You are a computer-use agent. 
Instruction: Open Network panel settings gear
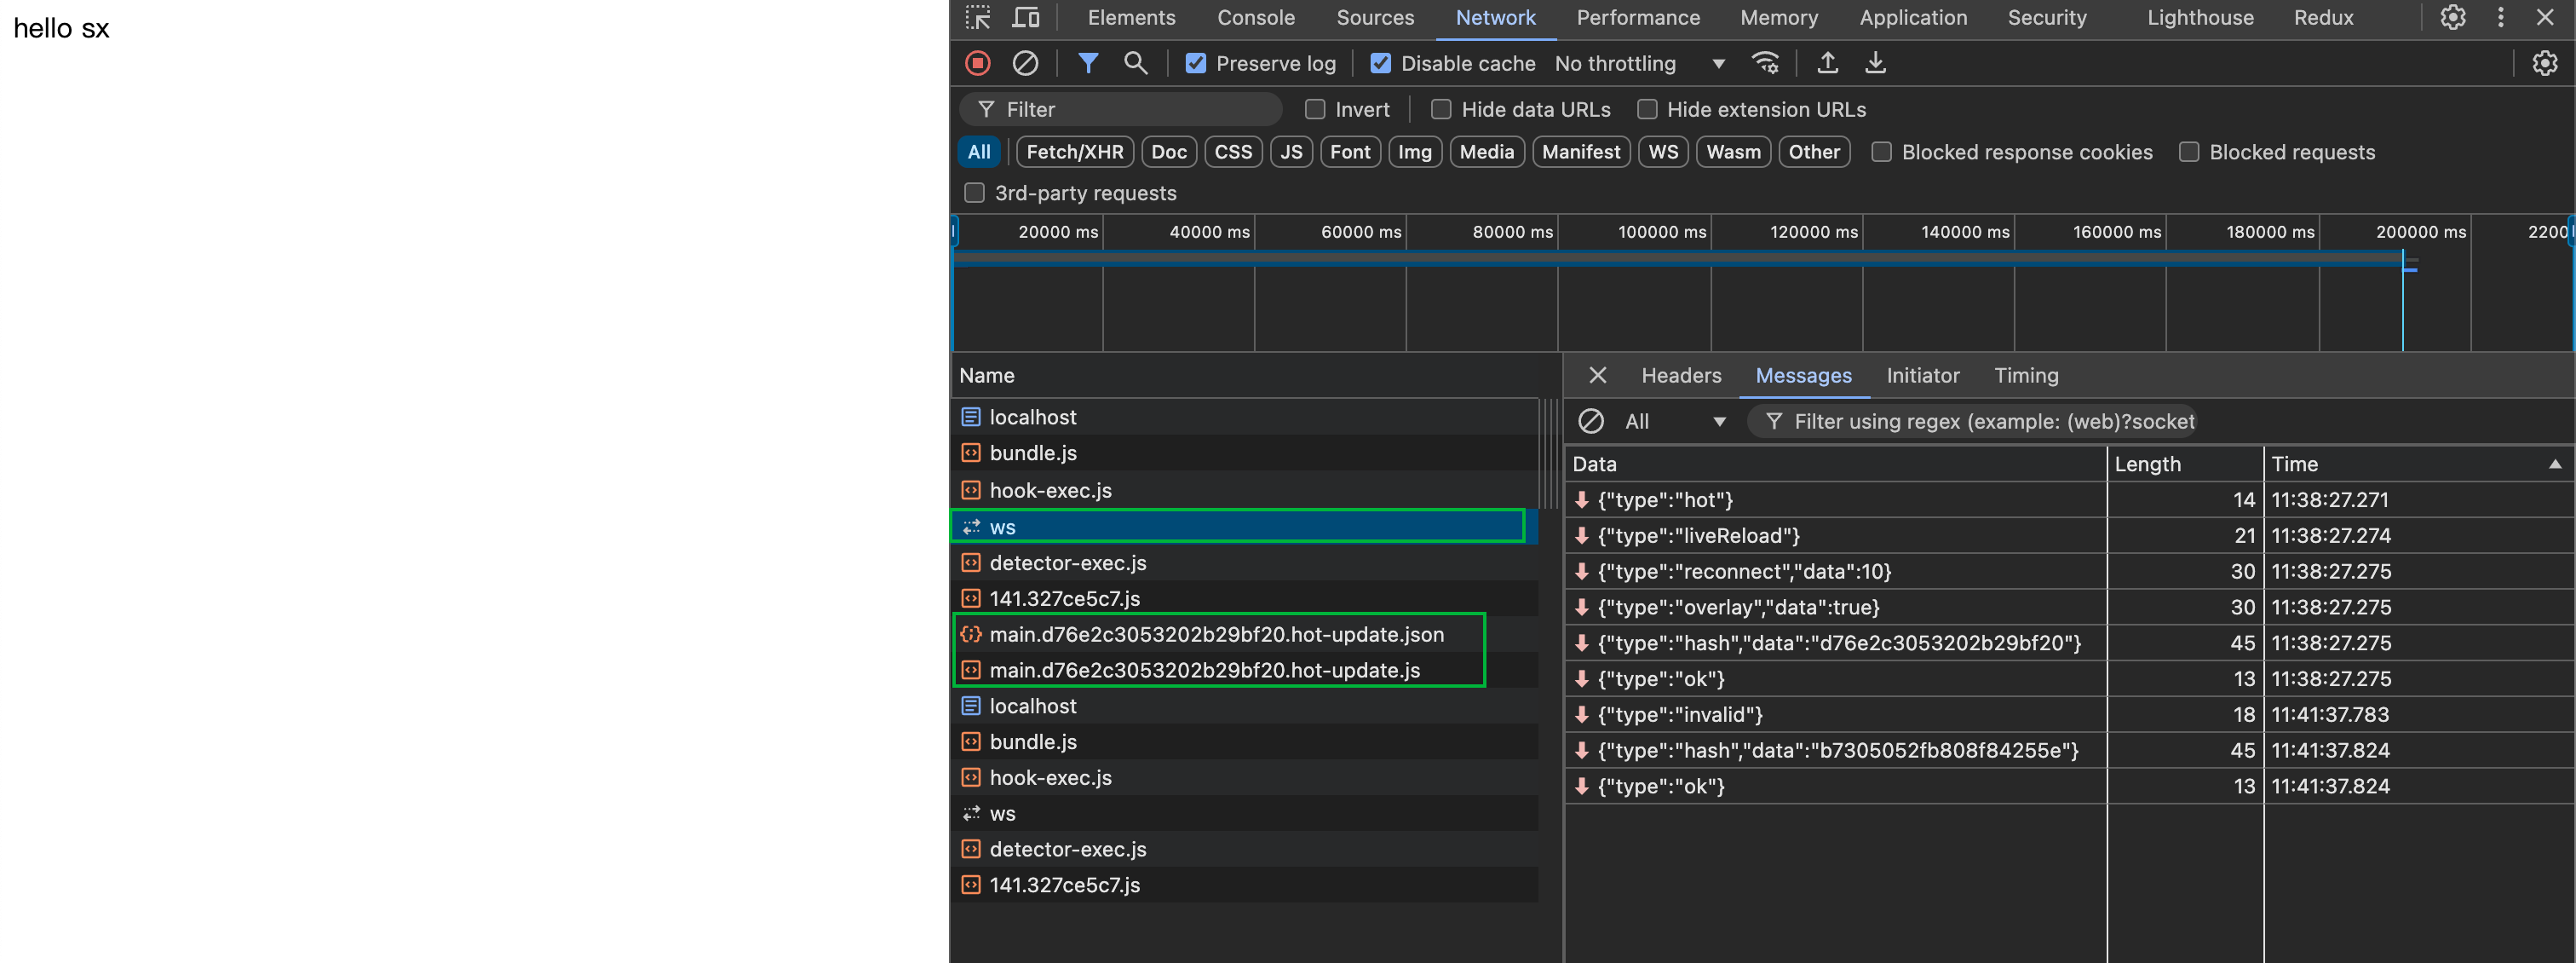click(x=2544, y=63)
